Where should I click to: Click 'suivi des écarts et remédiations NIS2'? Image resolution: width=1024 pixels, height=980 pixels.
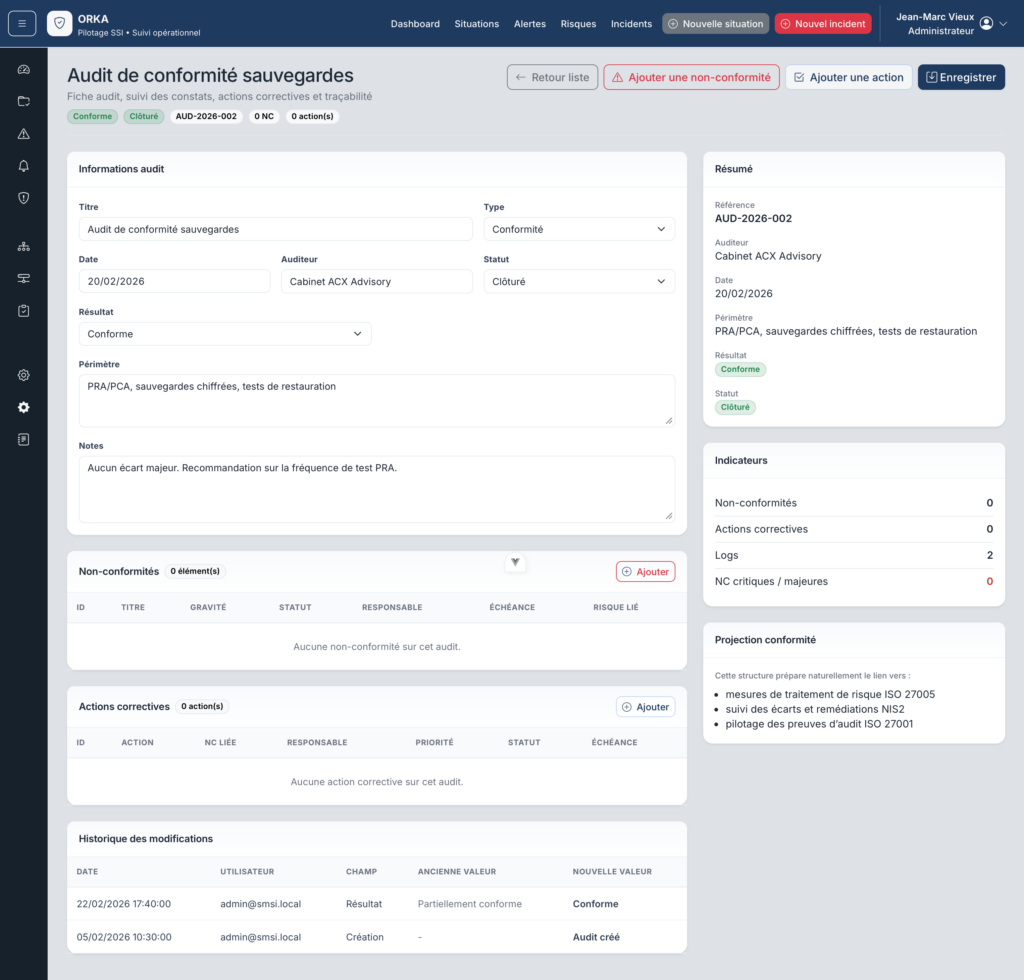tap(815, 709)
